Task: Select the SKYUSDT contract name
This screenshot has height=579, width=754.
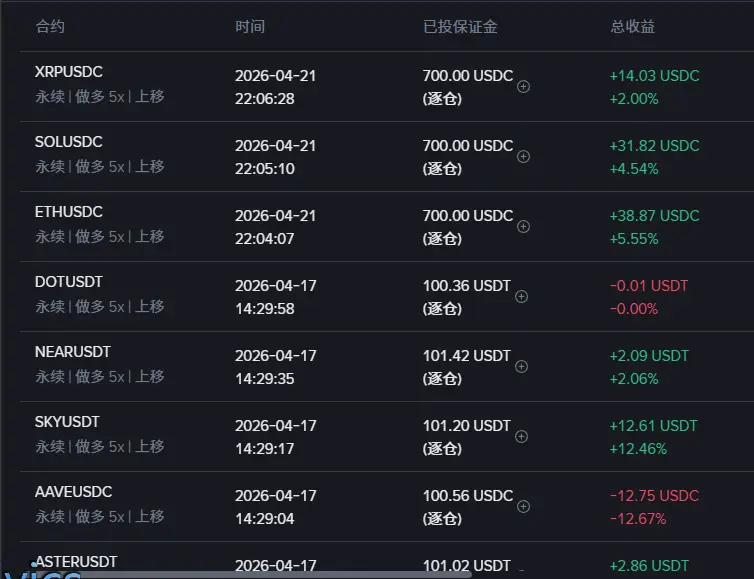Action: [67, 423]
